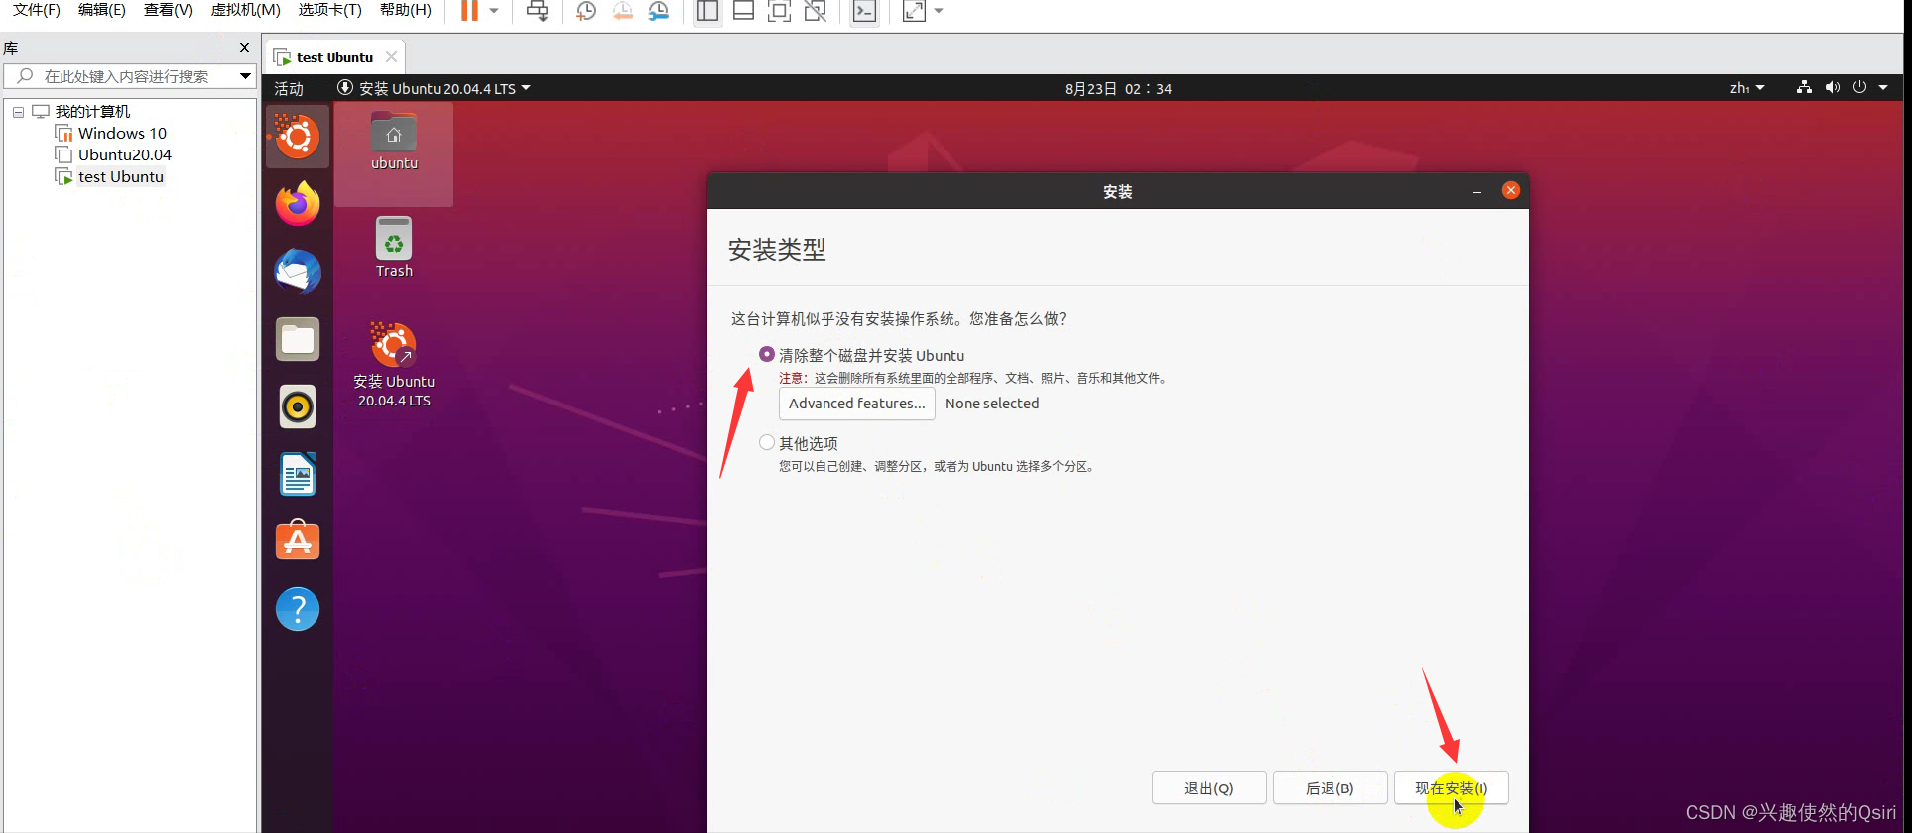Select the 安装 Ubuntu 20.04.4 LTS desktop icon
This screenshot has height=833, width=1912.
click(x=394, y=364)
